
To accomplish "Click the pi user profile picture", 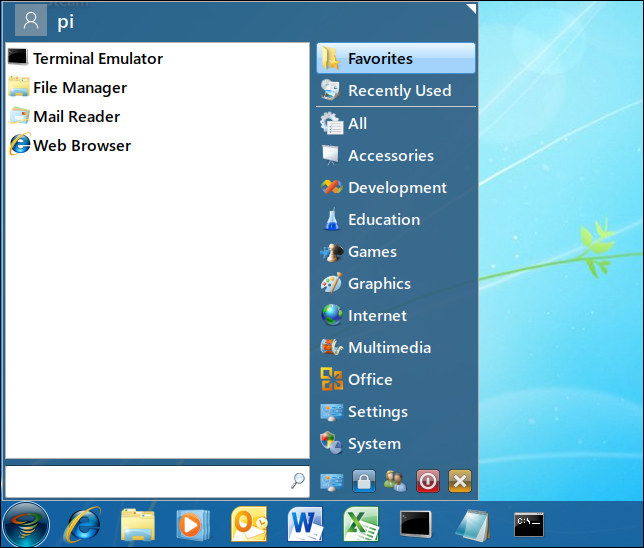I will pyautogui.click(x=31, y=20).
